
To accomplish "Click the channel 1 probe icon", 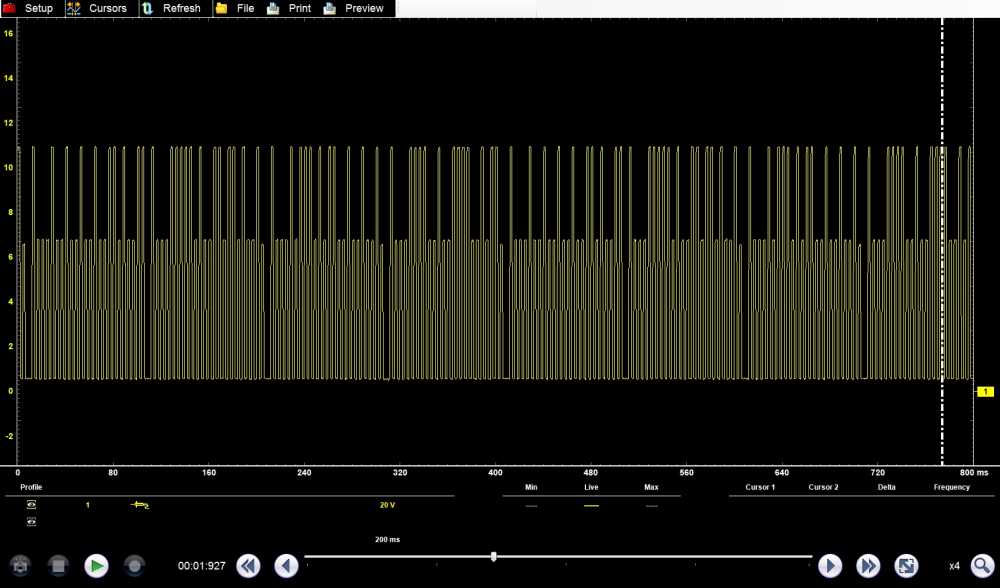I will tap(140, 505).
